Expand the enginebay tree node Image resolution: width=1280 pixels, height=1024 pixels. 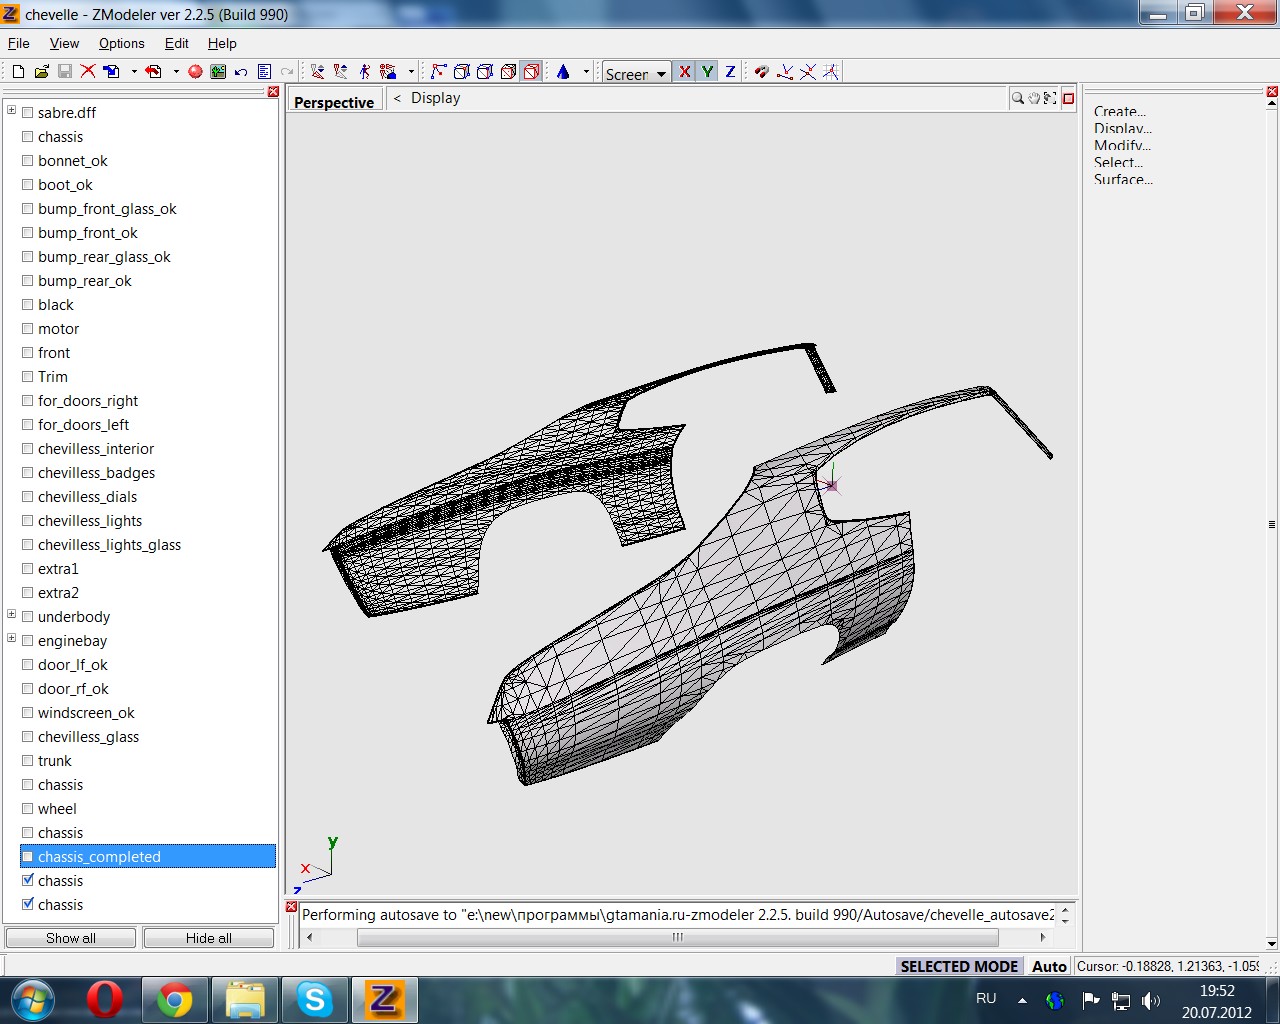[12, 638]
